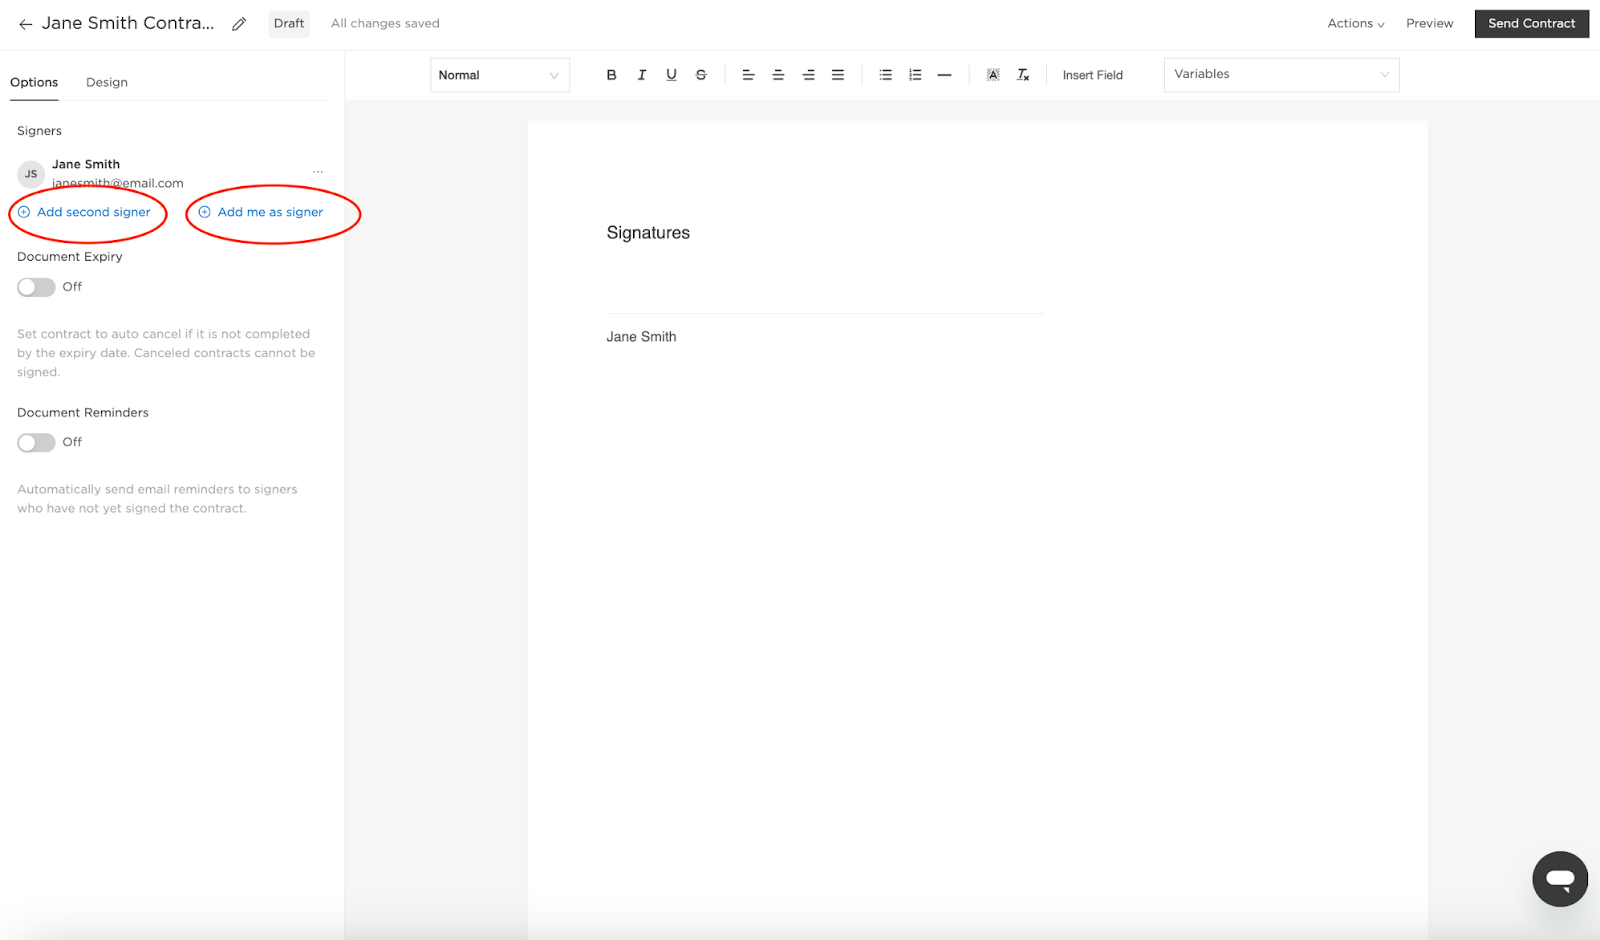Go back using the left arrow

pos(26,24)
